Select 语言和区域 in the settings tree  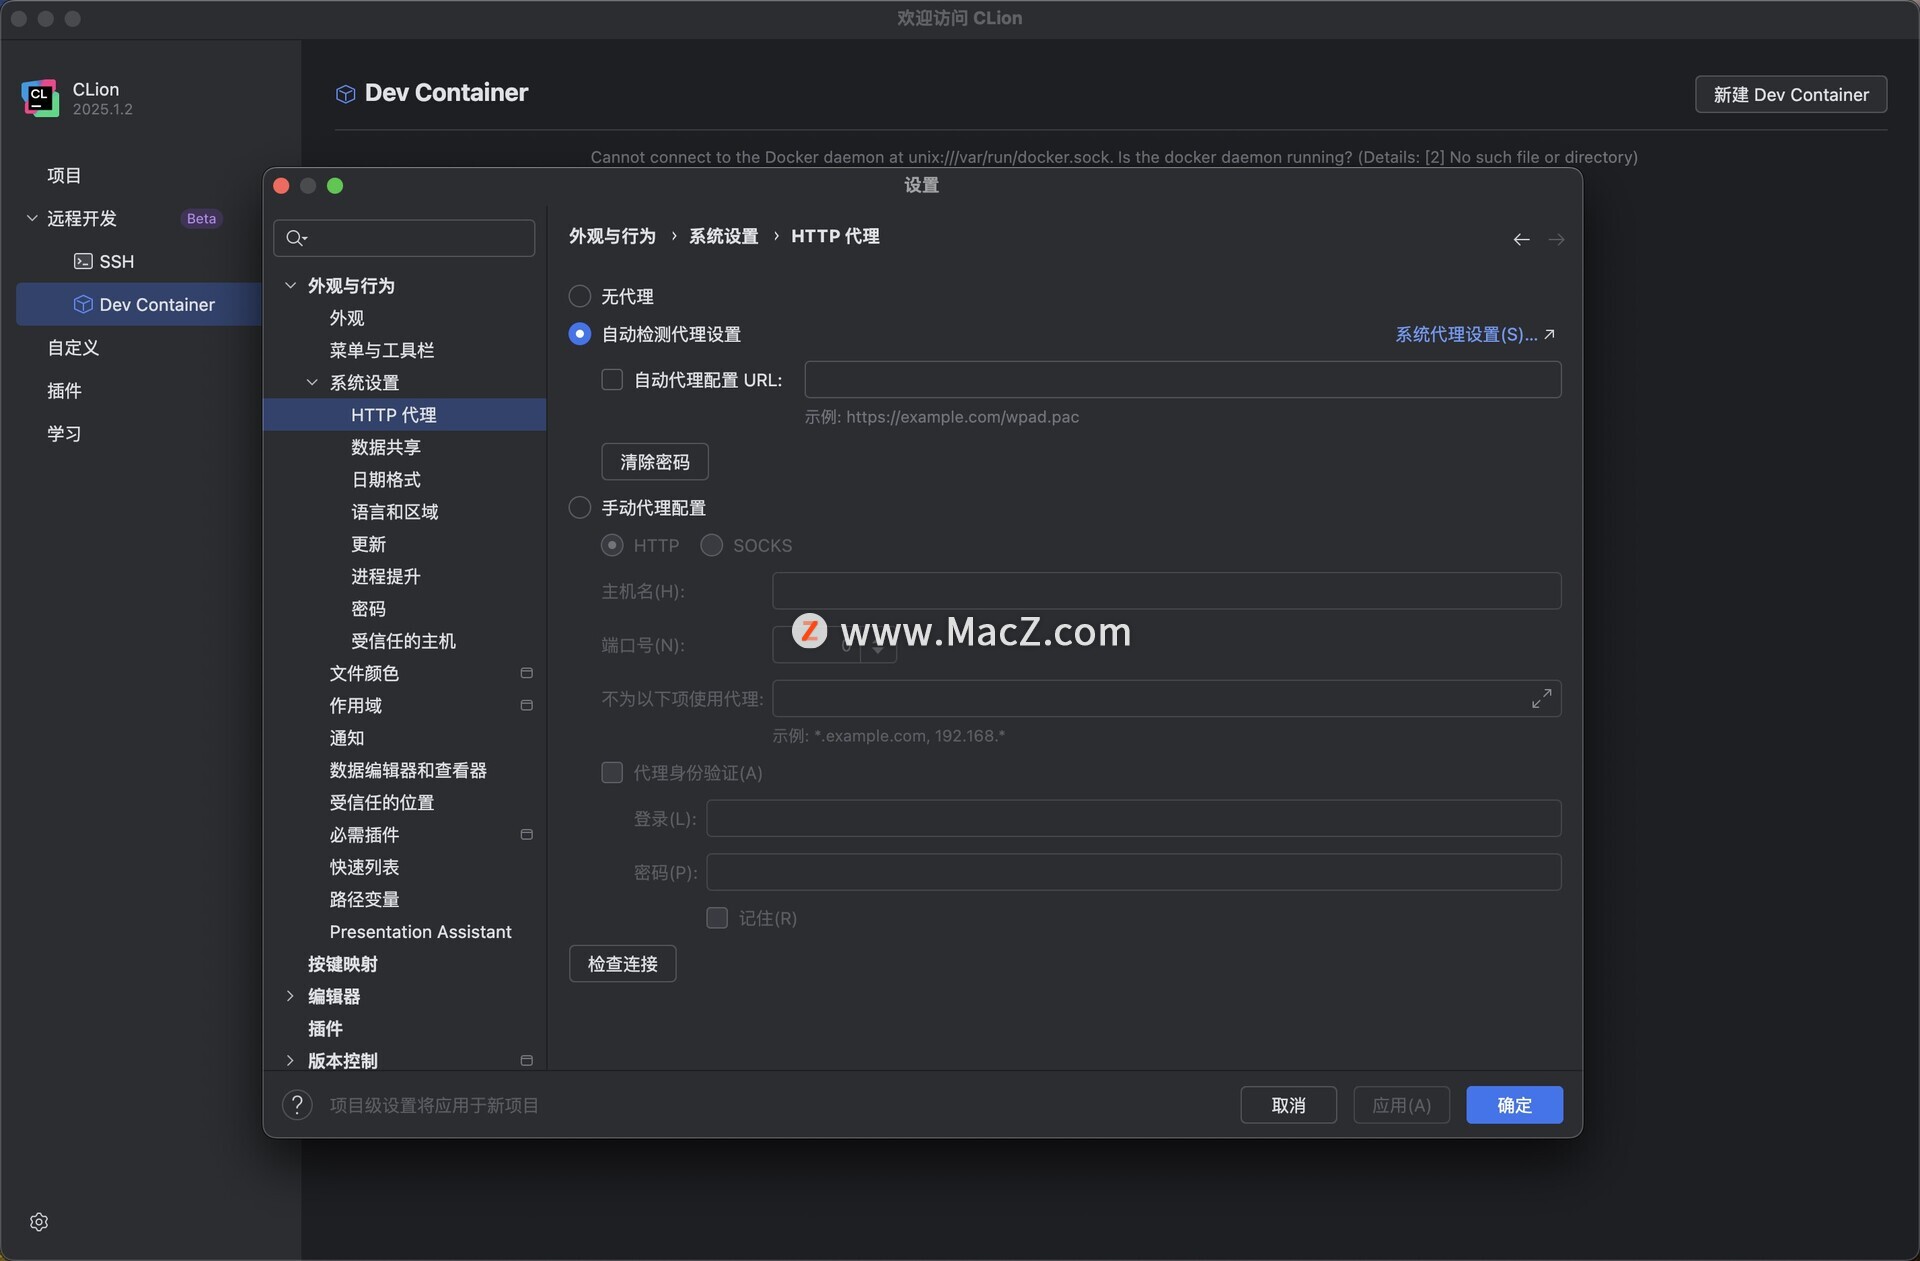[x=395, y=512]
